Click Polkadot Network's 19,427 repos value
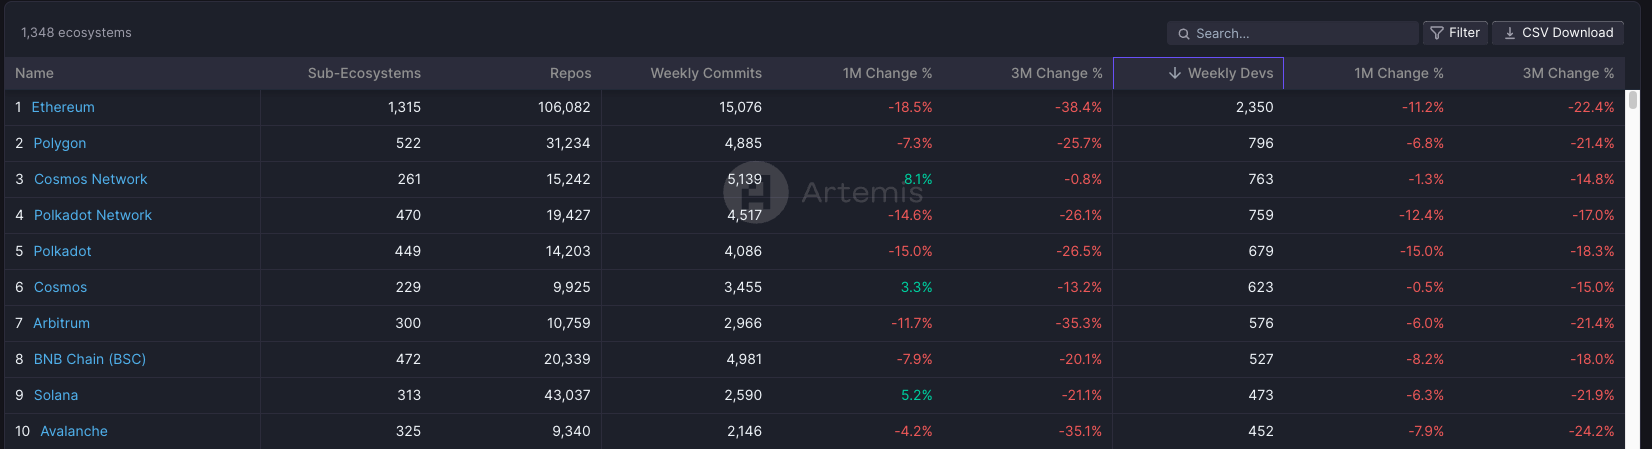This screenshot has height=449, width=1652. point(568,215)
